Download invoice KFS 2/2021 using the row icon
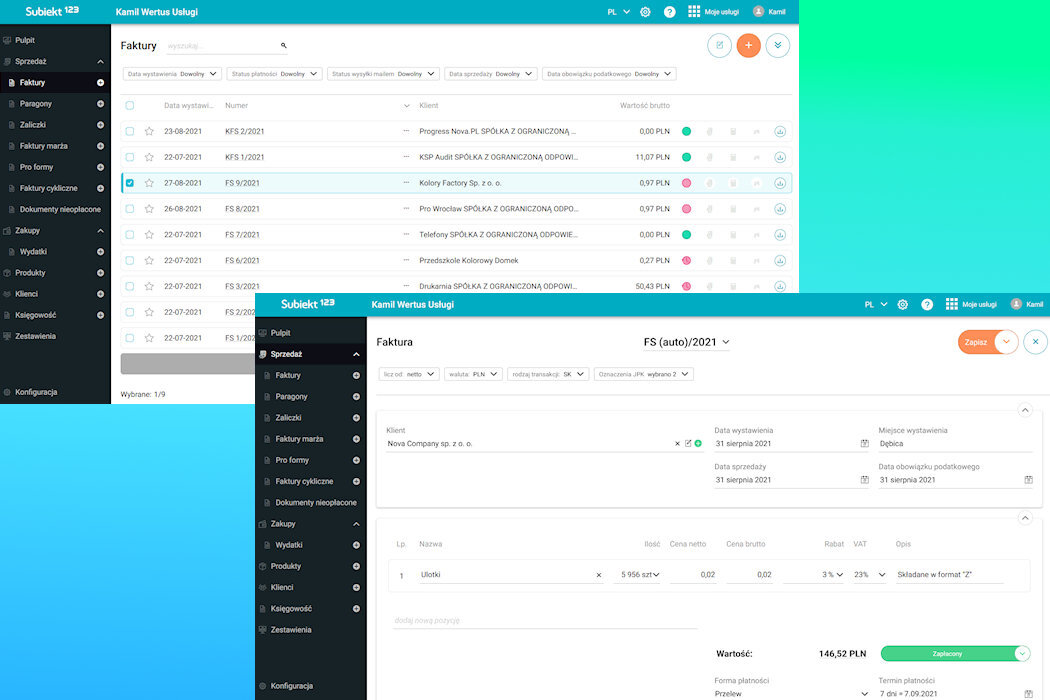 779,131
